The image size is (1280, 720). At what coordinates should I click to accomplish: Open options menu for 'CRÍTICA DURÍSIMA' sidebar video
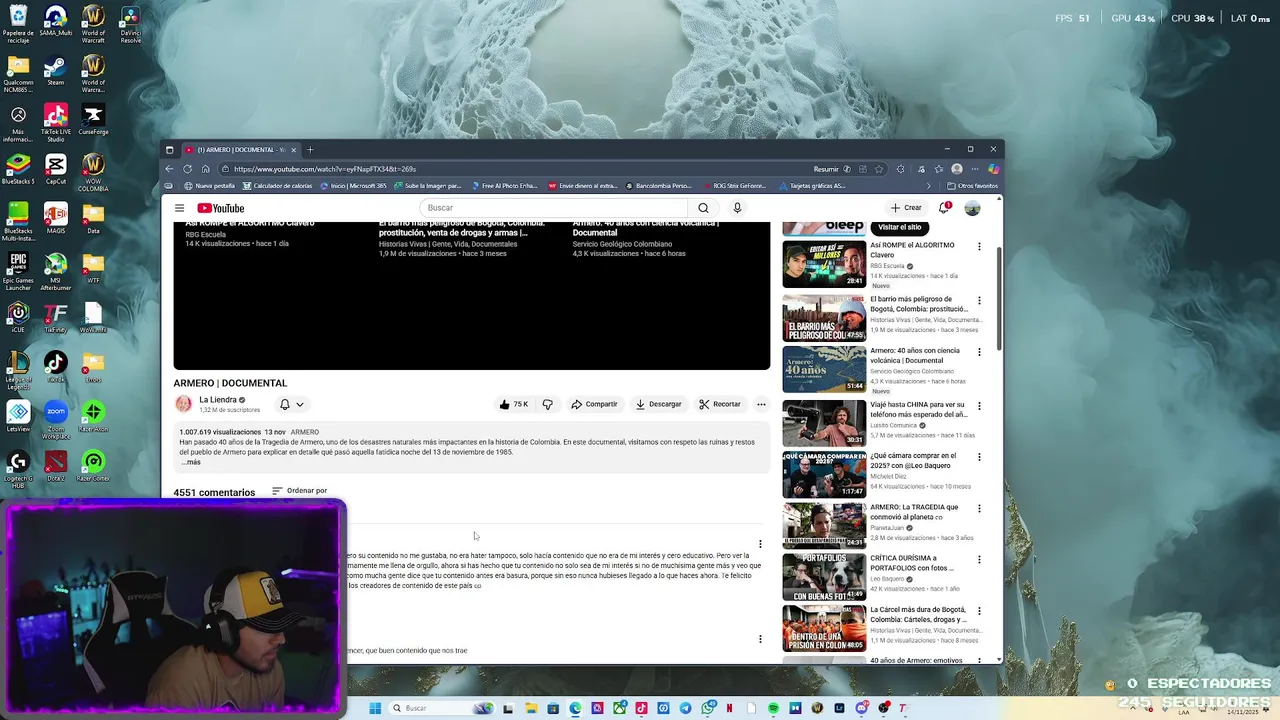tap(979, 560)
